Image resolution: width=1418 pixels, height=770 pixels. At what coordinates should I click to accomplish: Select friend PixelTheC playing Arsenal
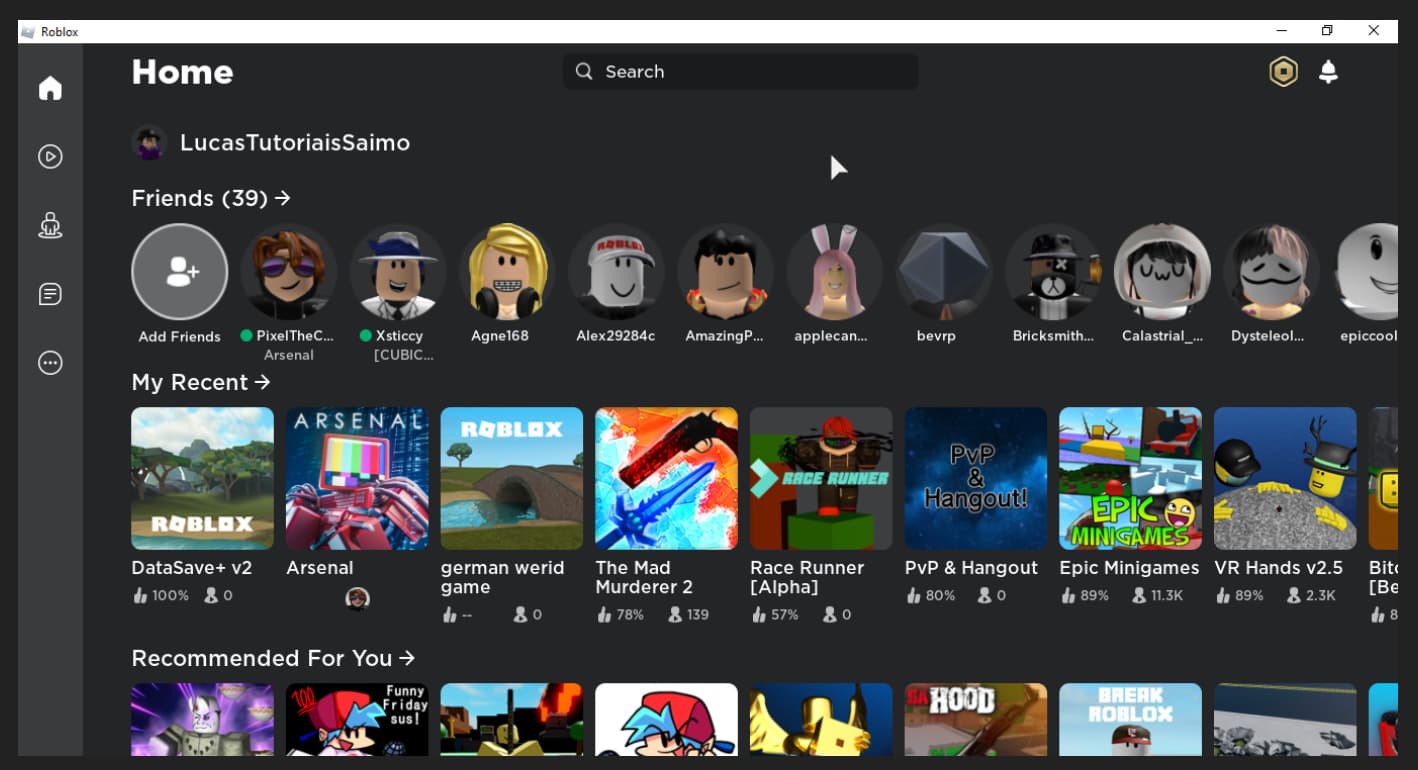(x=288, y=271)
